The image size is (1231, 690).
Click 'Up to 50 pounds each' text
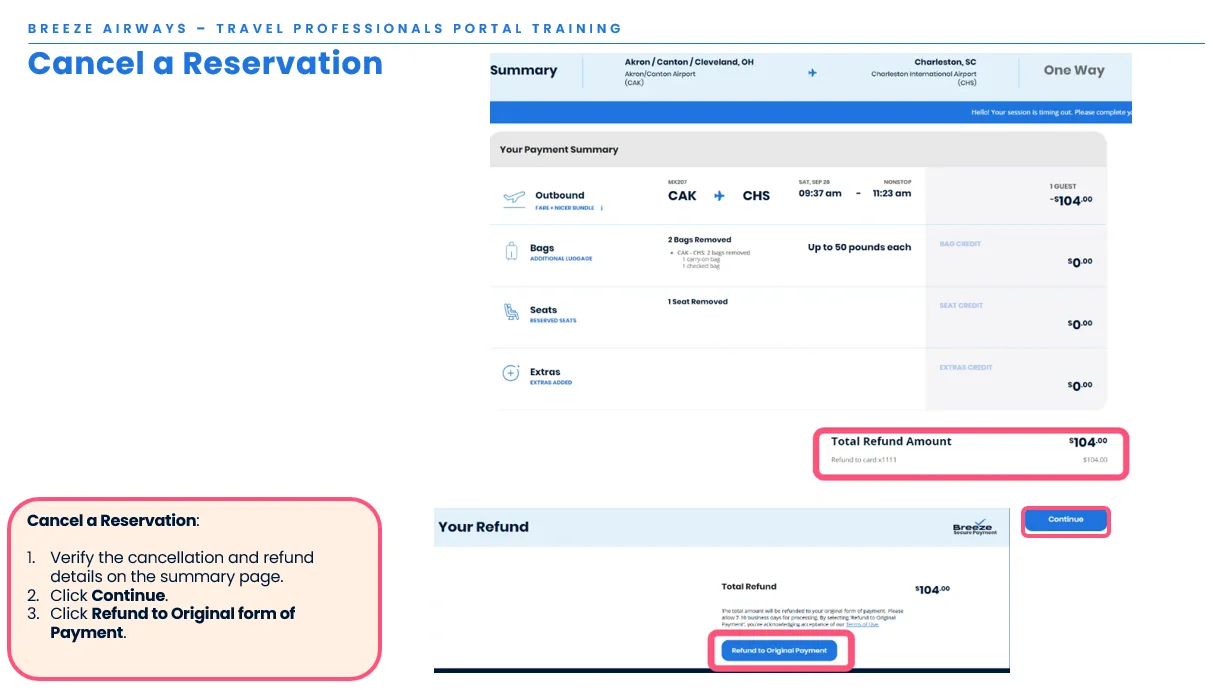tap(860, 247)
